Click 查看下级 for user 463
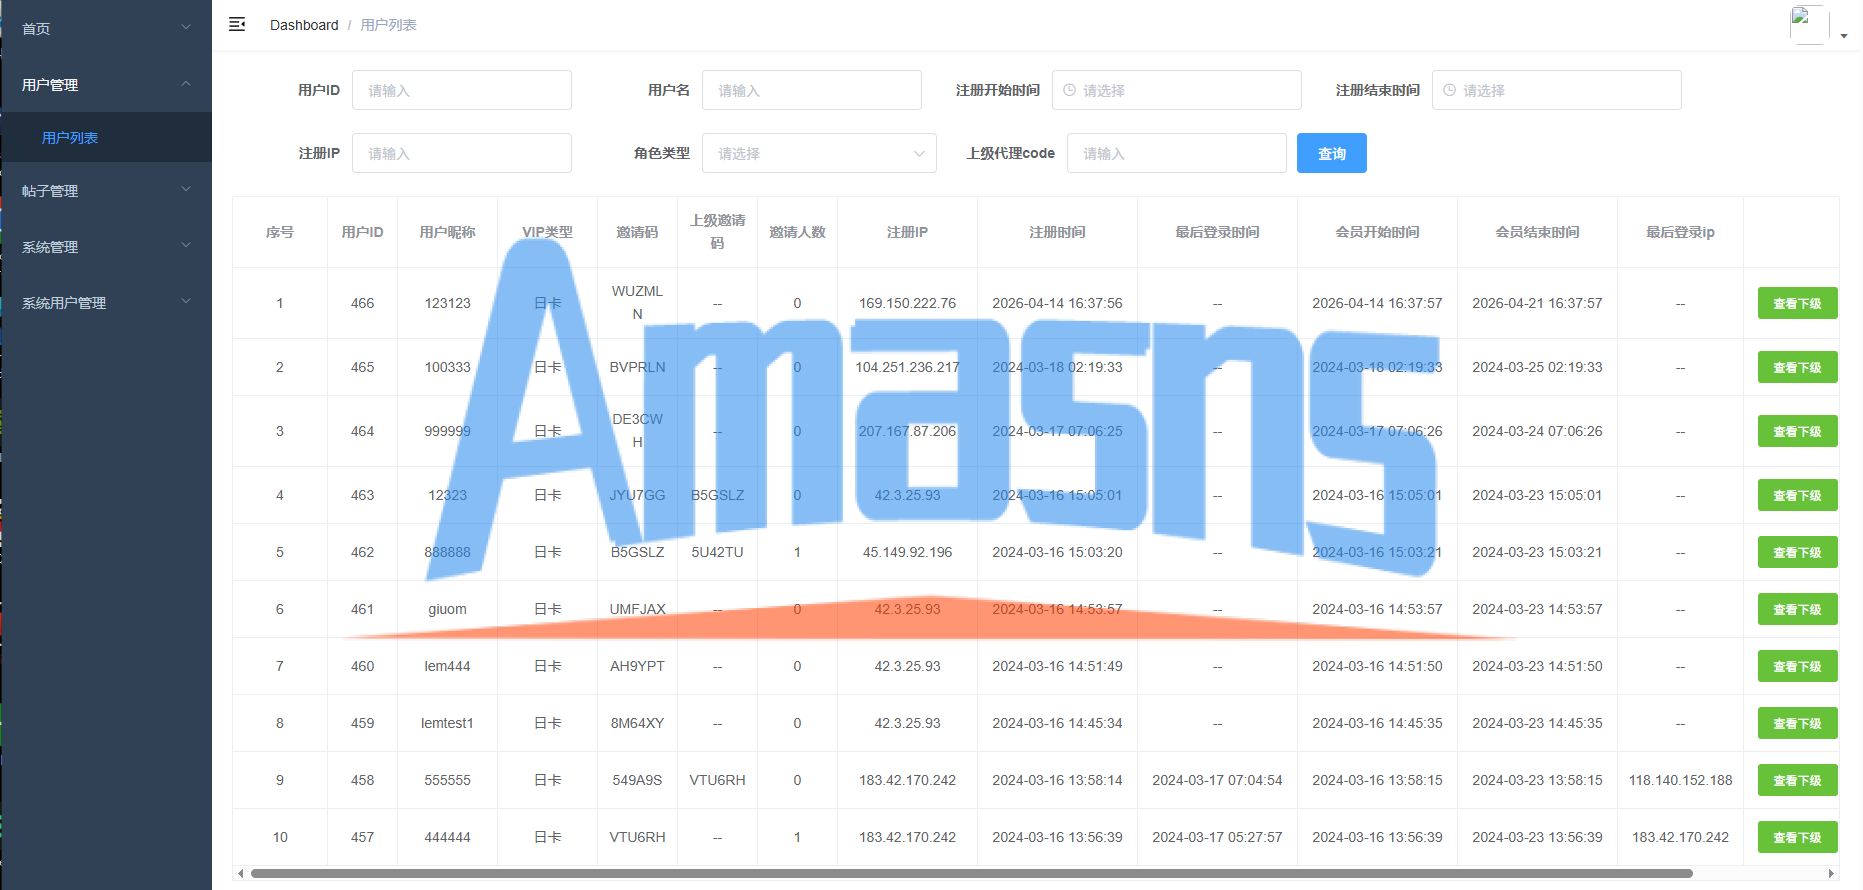Image resolution: width=1863 pixels, height=890 pixels. point(1797,495)
